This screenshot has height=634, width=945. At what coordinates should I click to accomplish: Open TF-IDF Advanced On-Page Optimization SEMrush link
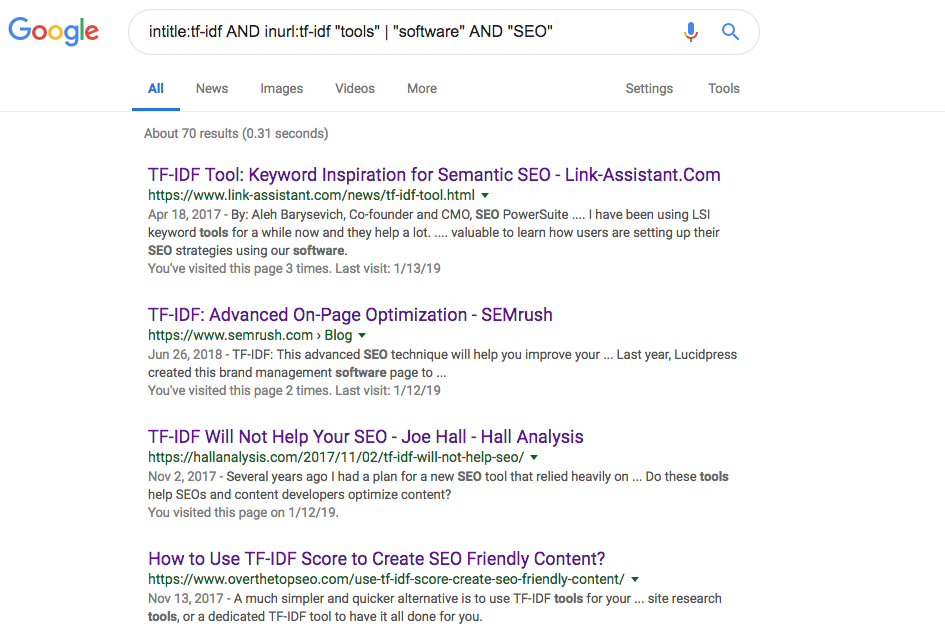pyautogui.click(x=350, y=315)
